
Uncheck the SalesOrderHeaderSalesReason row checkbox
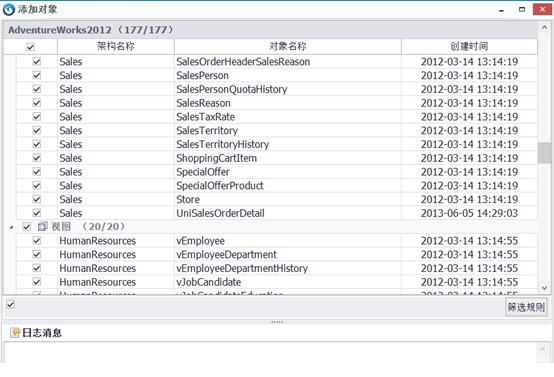[37, 61]
